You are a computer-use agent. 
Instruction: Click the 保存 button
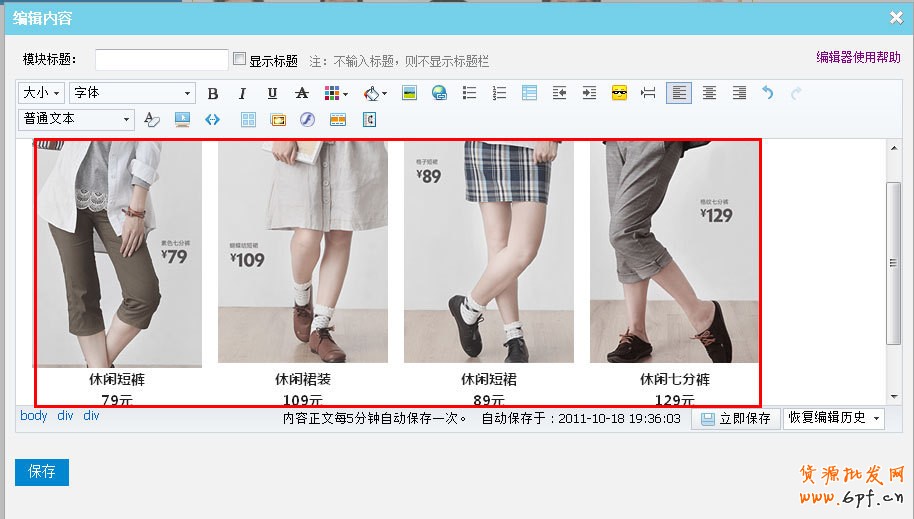[x=42, y=472]
